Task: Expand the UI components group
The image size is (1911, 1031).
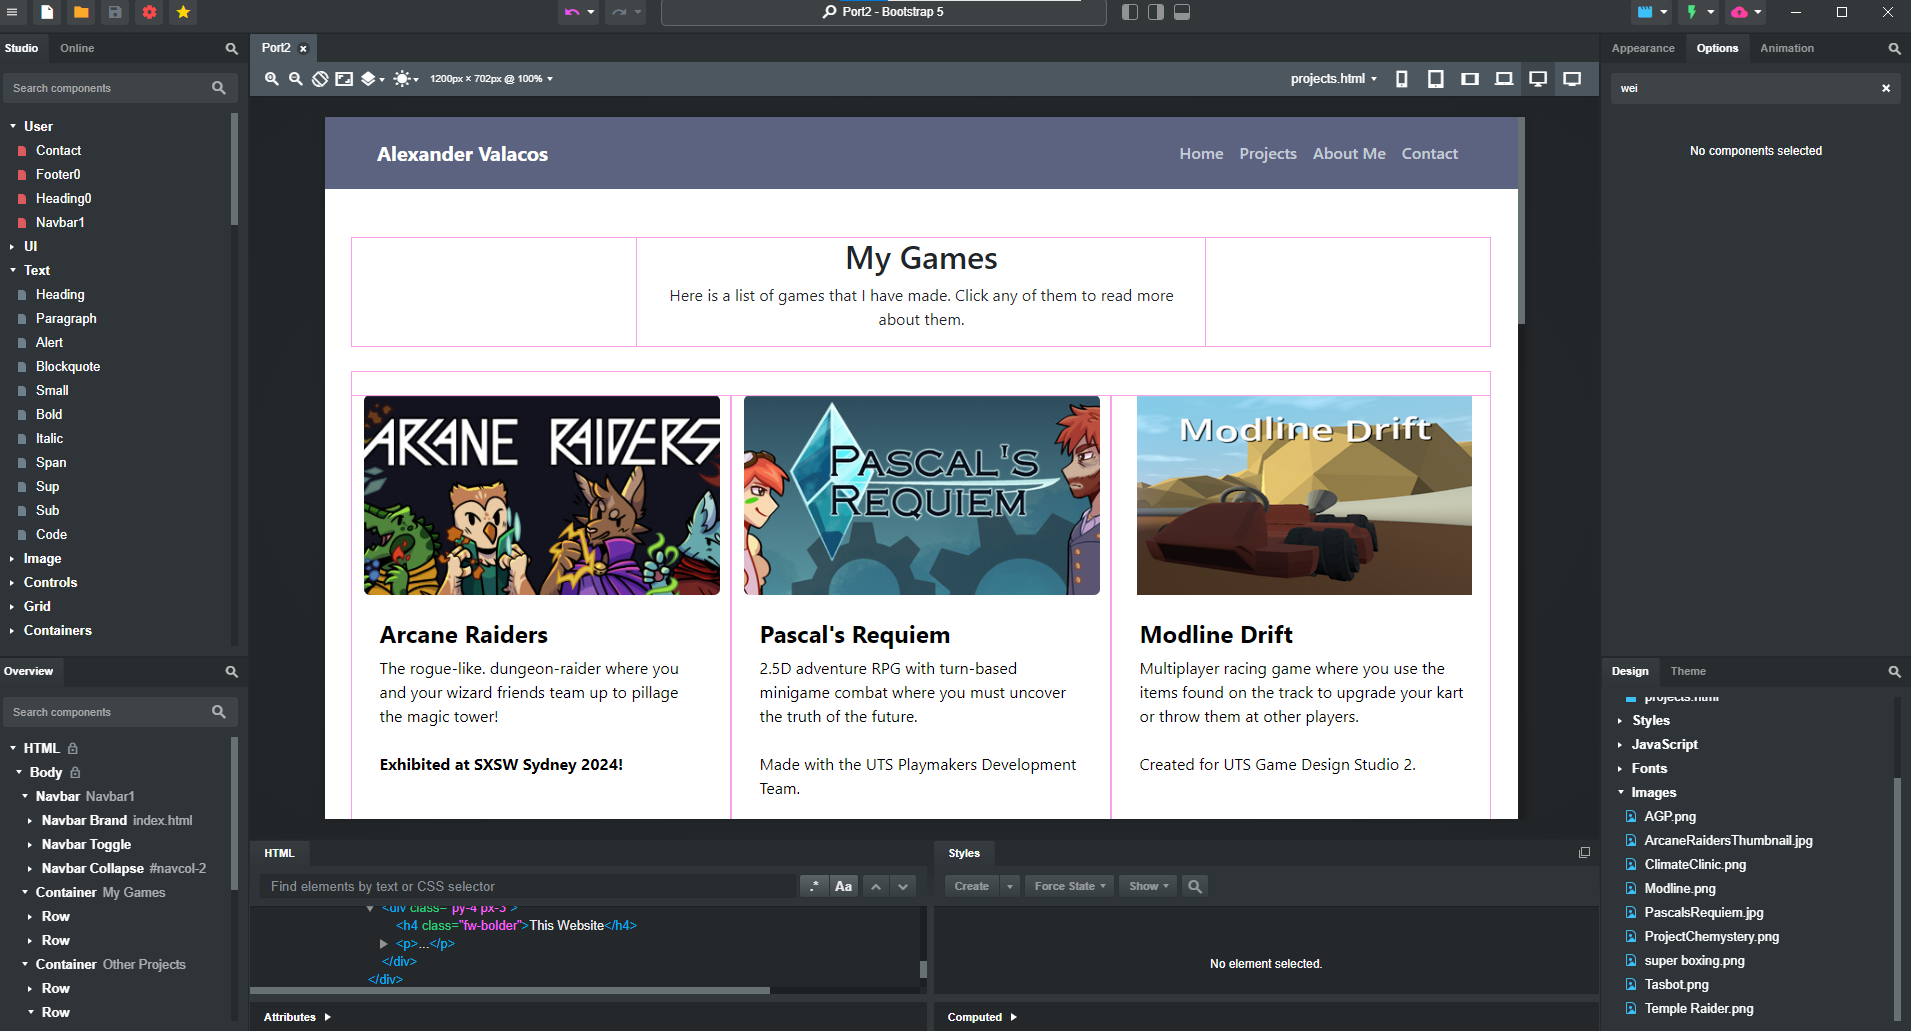Action: tap(13, 246)
